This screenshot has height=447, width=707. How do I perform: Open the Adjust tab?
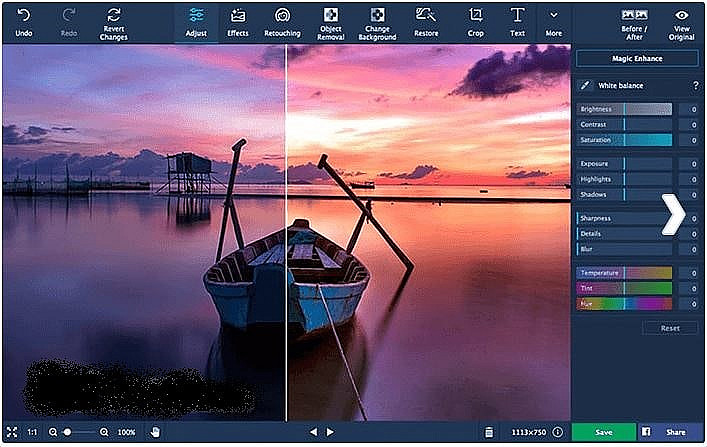[196, 23]
